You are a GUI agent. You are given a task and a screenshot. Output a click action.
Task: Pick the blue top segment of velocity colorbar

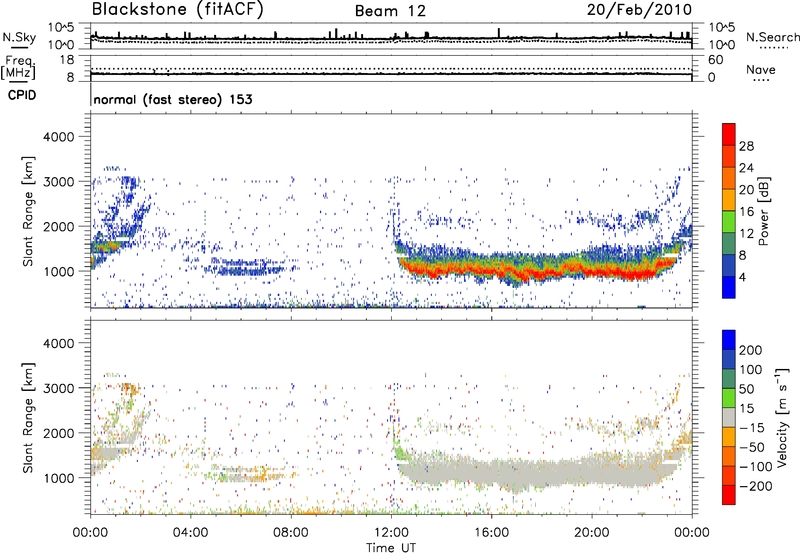point(729,340)
